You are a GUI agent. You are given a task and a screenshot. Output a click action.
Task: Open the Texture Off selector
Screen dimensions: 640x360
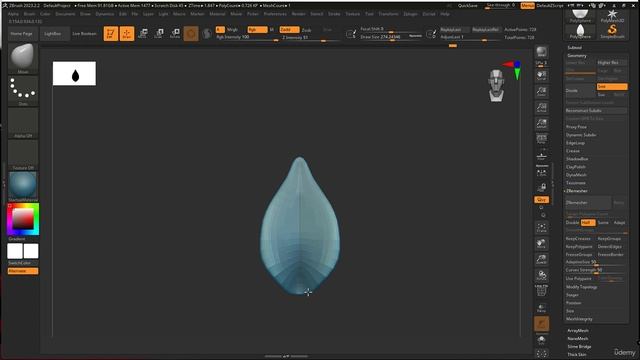(23, 155)
